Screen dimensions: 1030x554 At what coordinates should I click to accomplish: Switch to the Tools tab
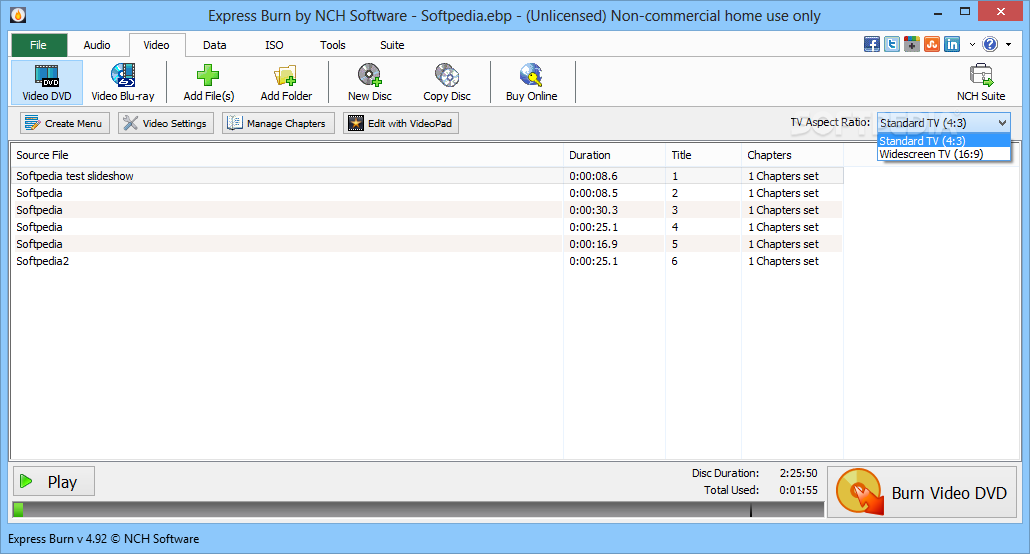332,45
